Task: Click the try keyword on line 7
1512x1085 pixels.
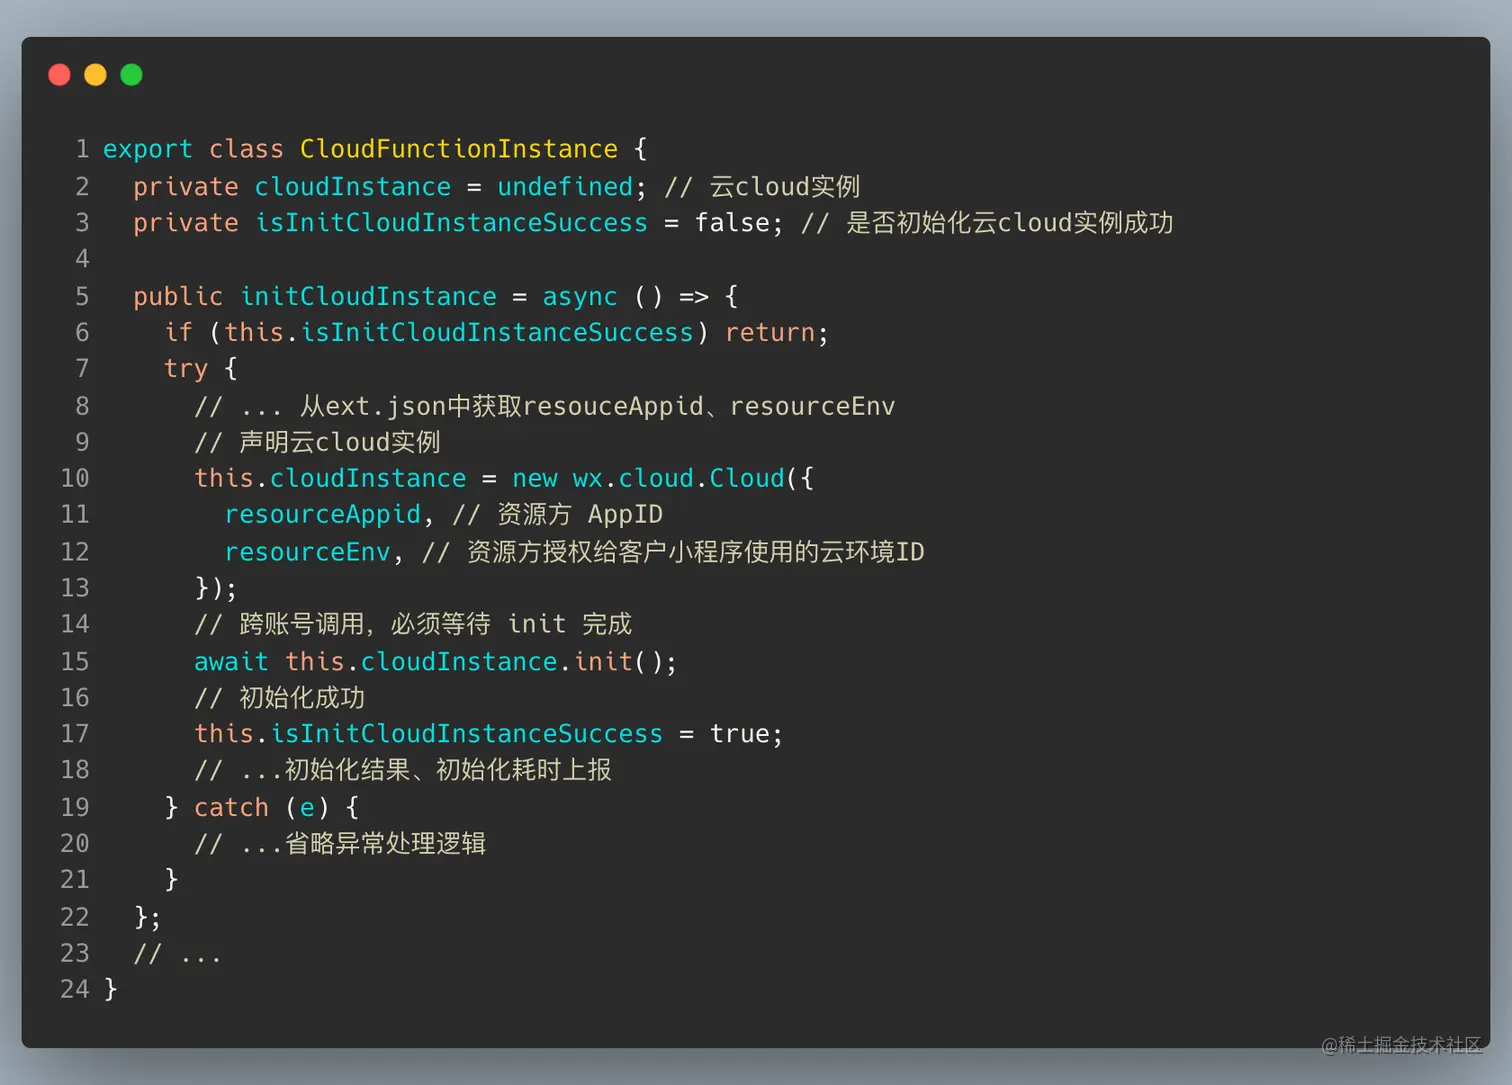Action: (186, 368)
